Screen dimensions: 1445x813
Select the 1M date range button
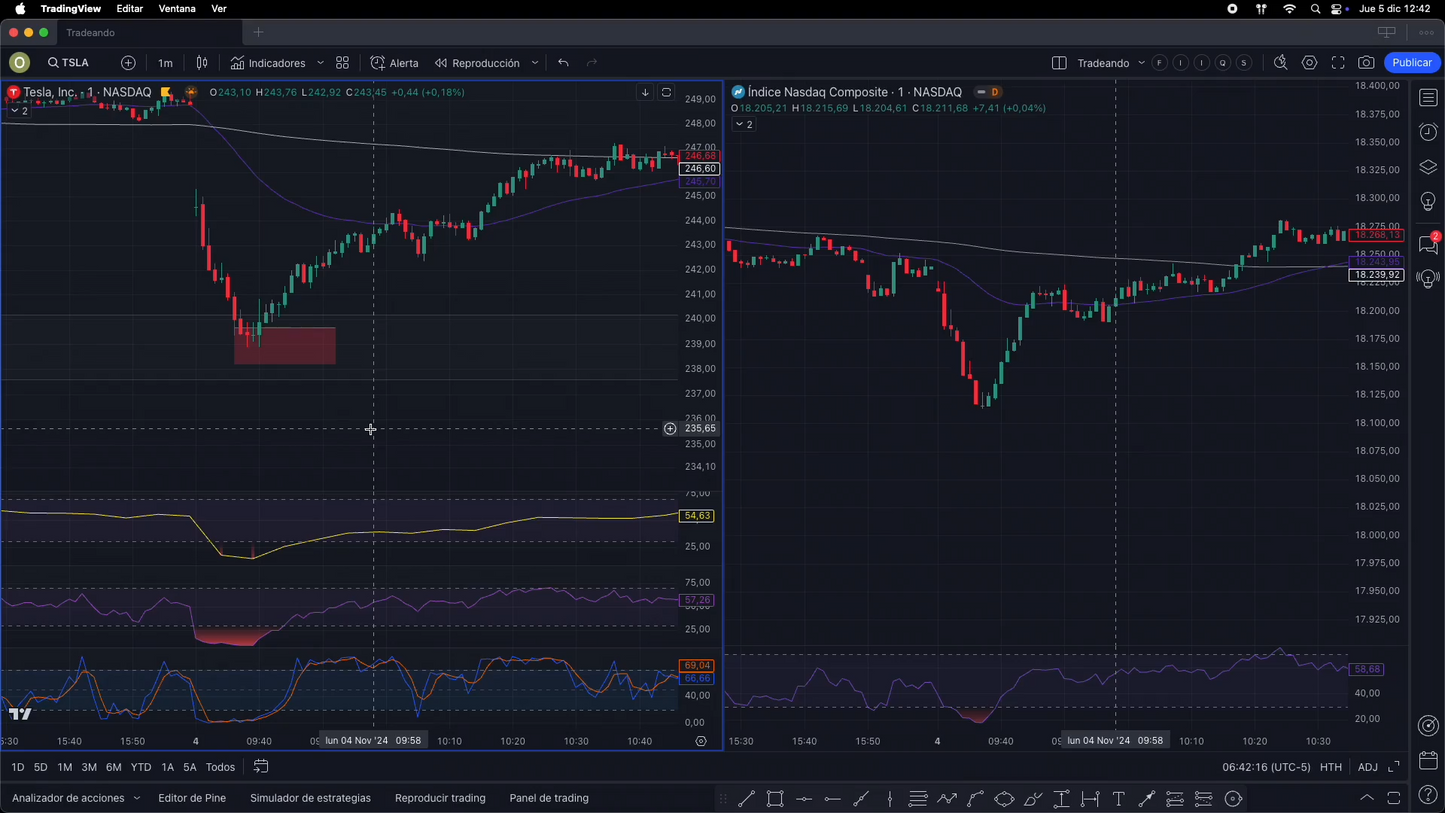[64, 767]
